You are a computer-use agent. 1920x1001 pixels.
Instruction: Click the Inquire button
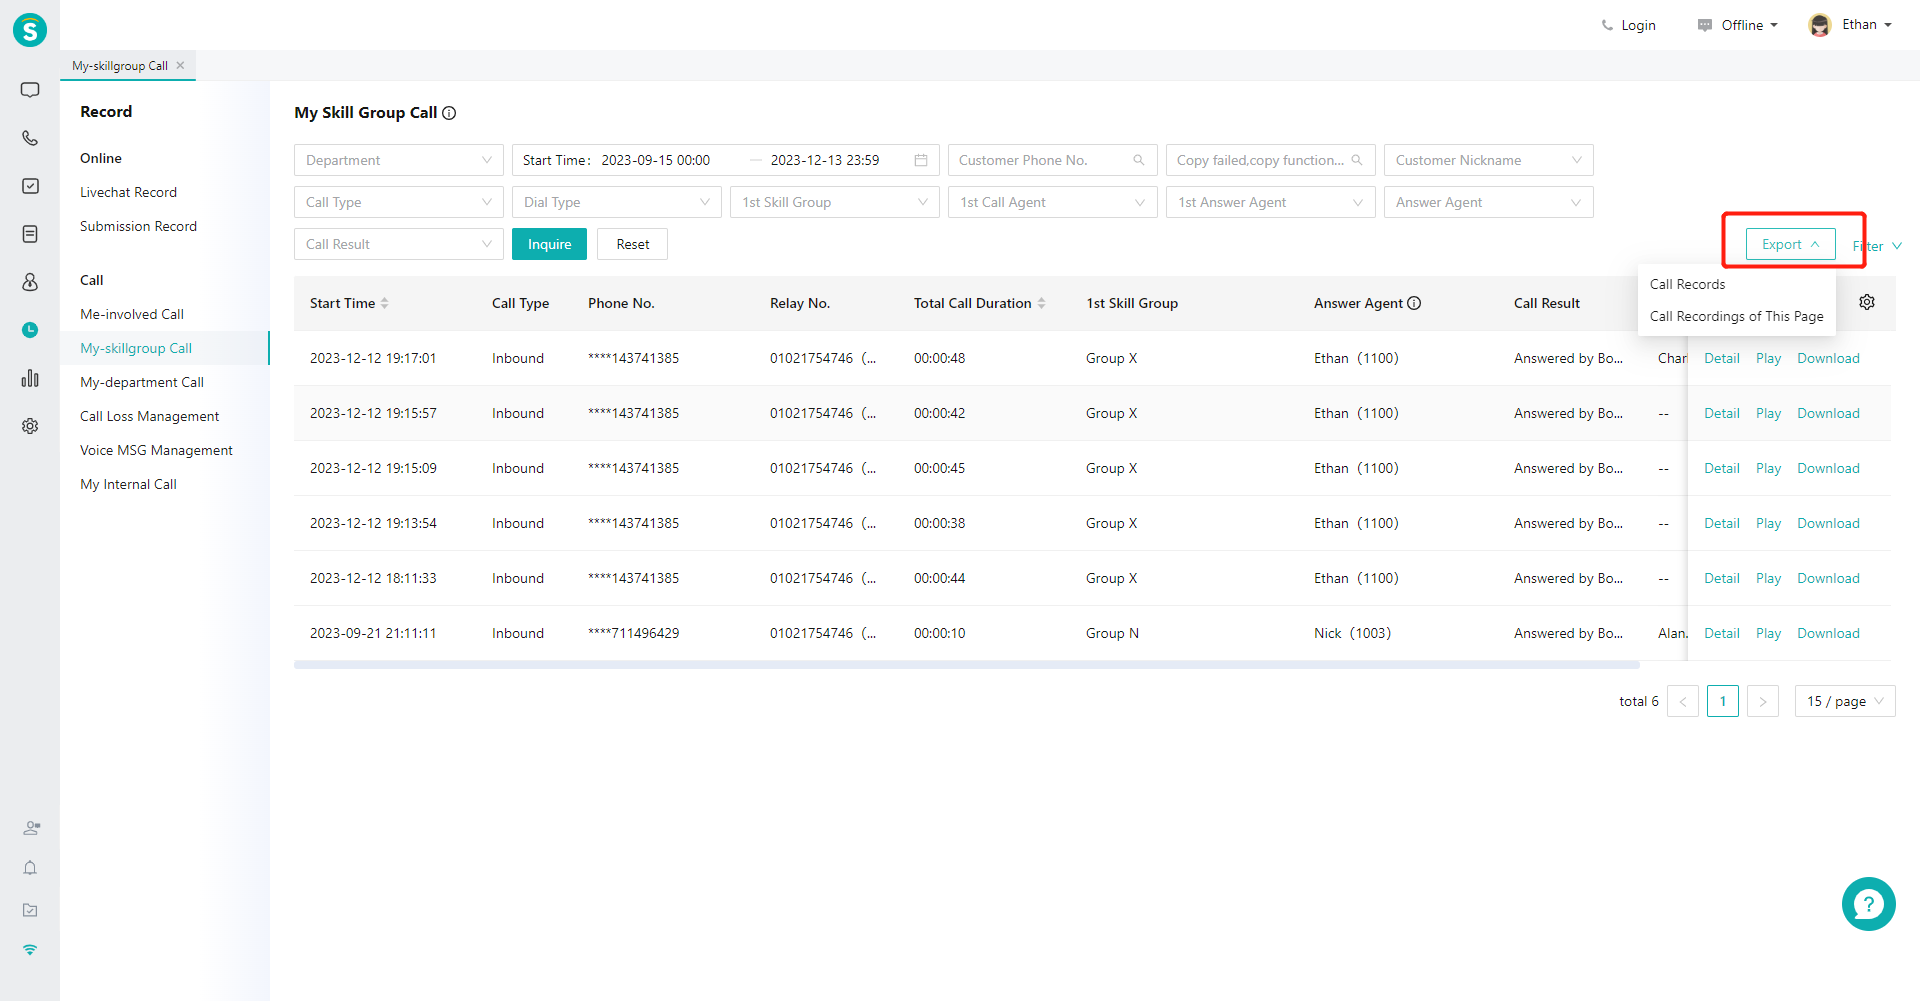(549, 244)
